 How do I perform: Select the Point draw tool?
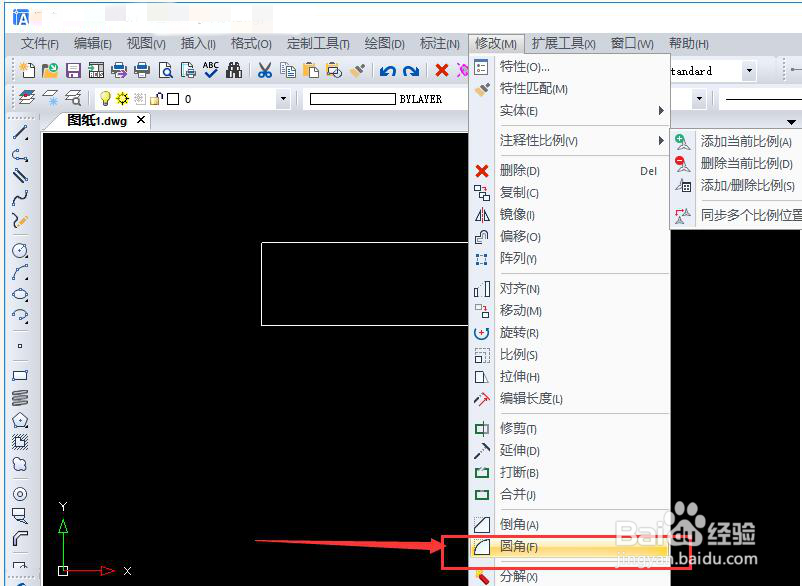point(20,346)
